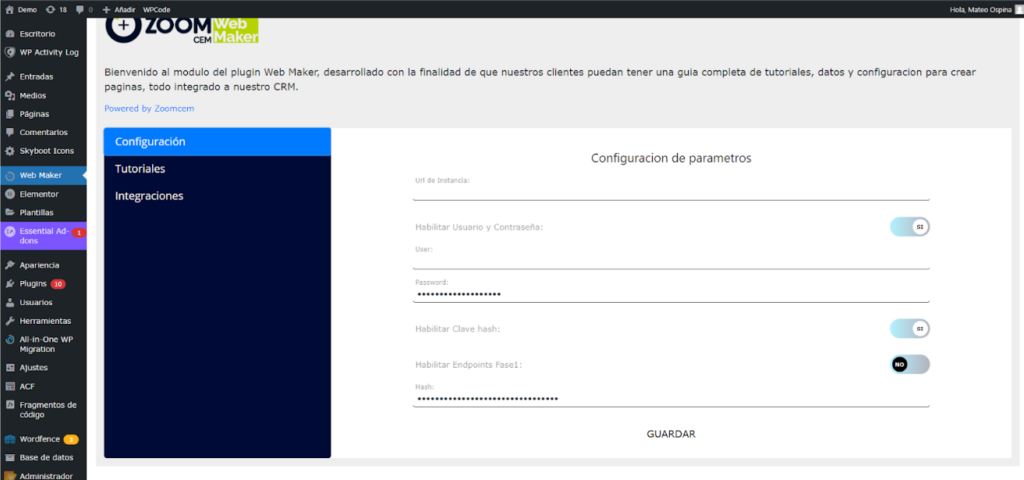Viewport: 1024px width, 480px height.
Task: Enable the Habilitar Endpoints Fase1 switch
Action: [909, 365]
